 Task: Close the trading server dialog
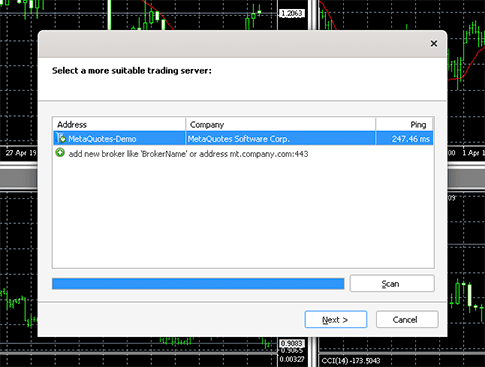point(434,44)
